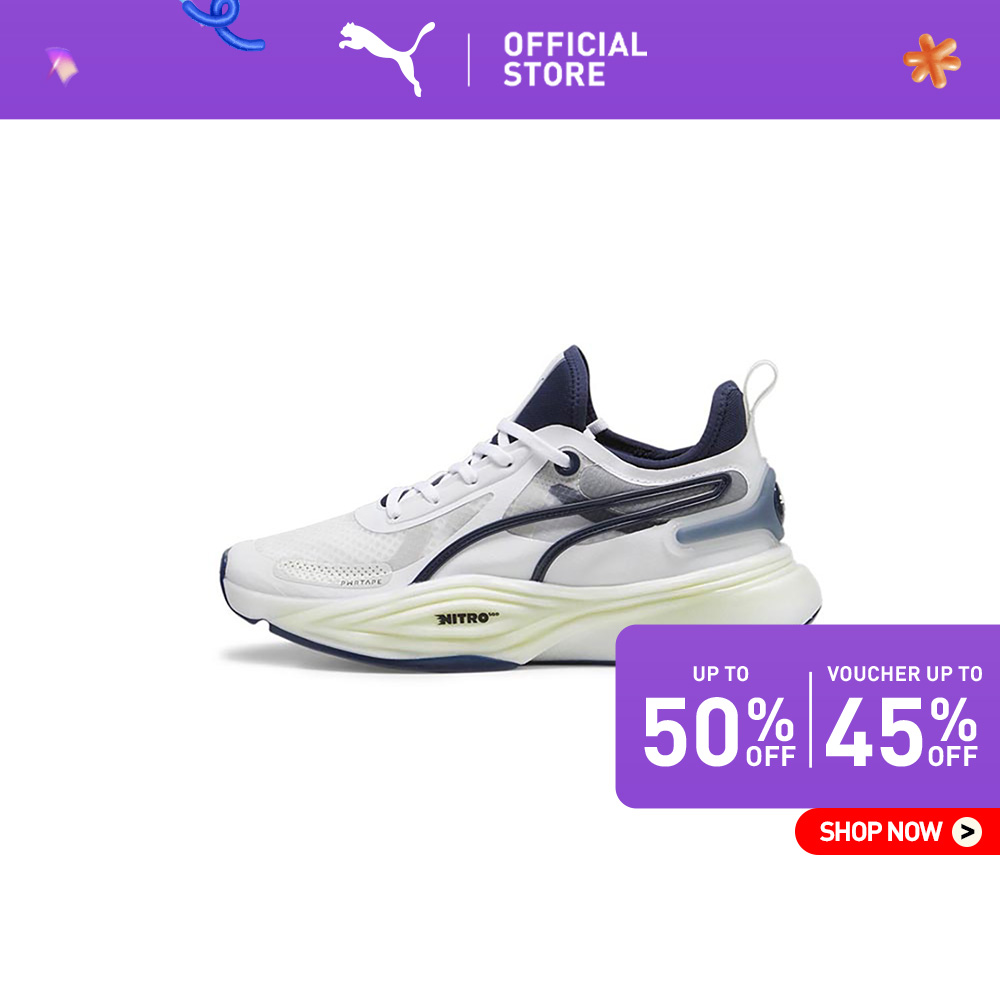Click the vertical divider beside Puma logo
The width and height of the screenshot is (1000, 1000).
pos(469,60)
